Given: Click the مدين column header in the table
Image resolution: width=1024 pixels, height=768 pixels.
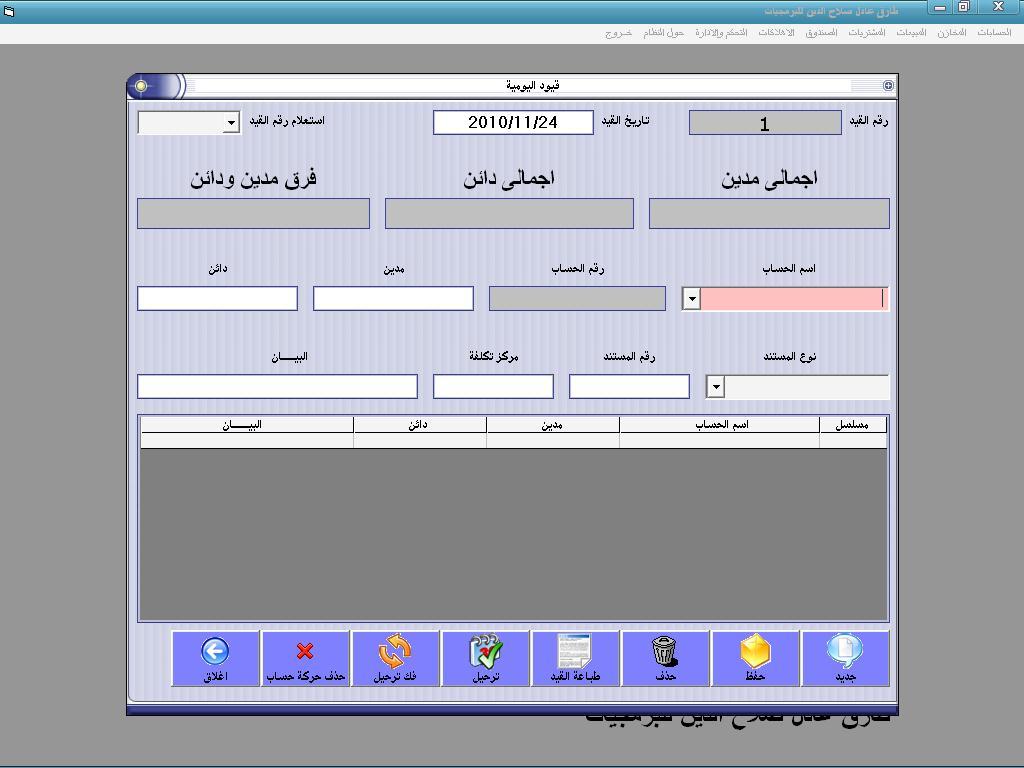Looking at the screenshot, I should tap(552, 424).
